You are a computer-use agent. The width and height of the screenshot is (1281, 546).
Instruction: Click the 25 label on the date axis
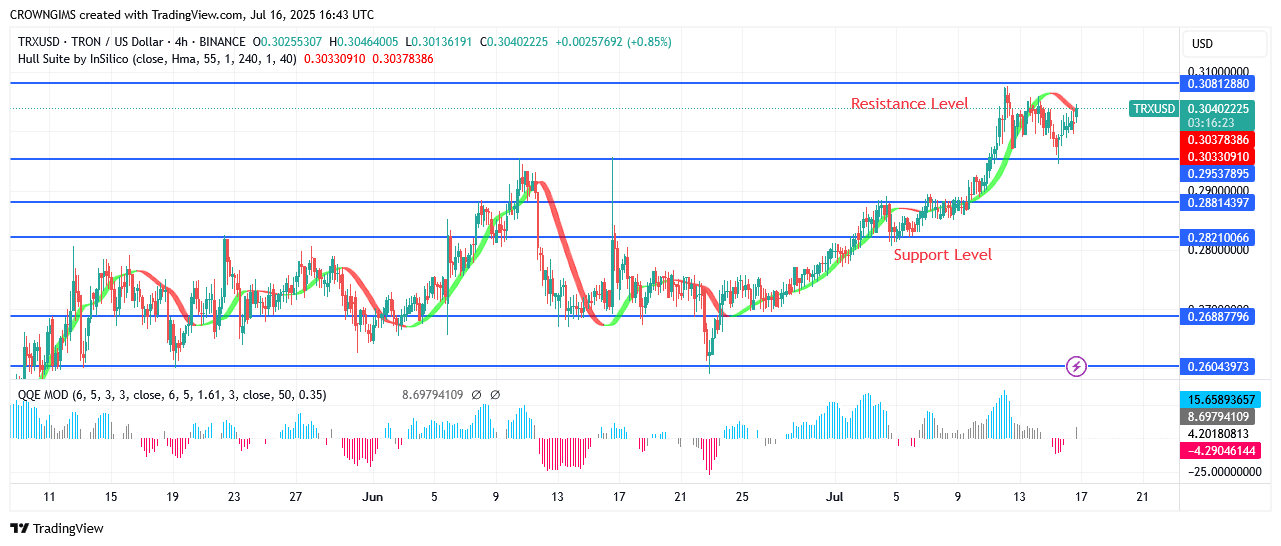pyautogui.click(x=742, y=496)
